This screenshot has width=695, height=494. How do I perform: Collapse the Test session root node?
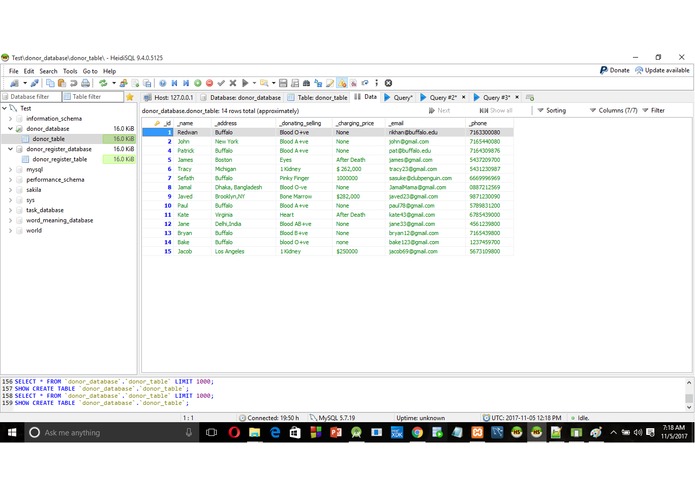[4, 108]
